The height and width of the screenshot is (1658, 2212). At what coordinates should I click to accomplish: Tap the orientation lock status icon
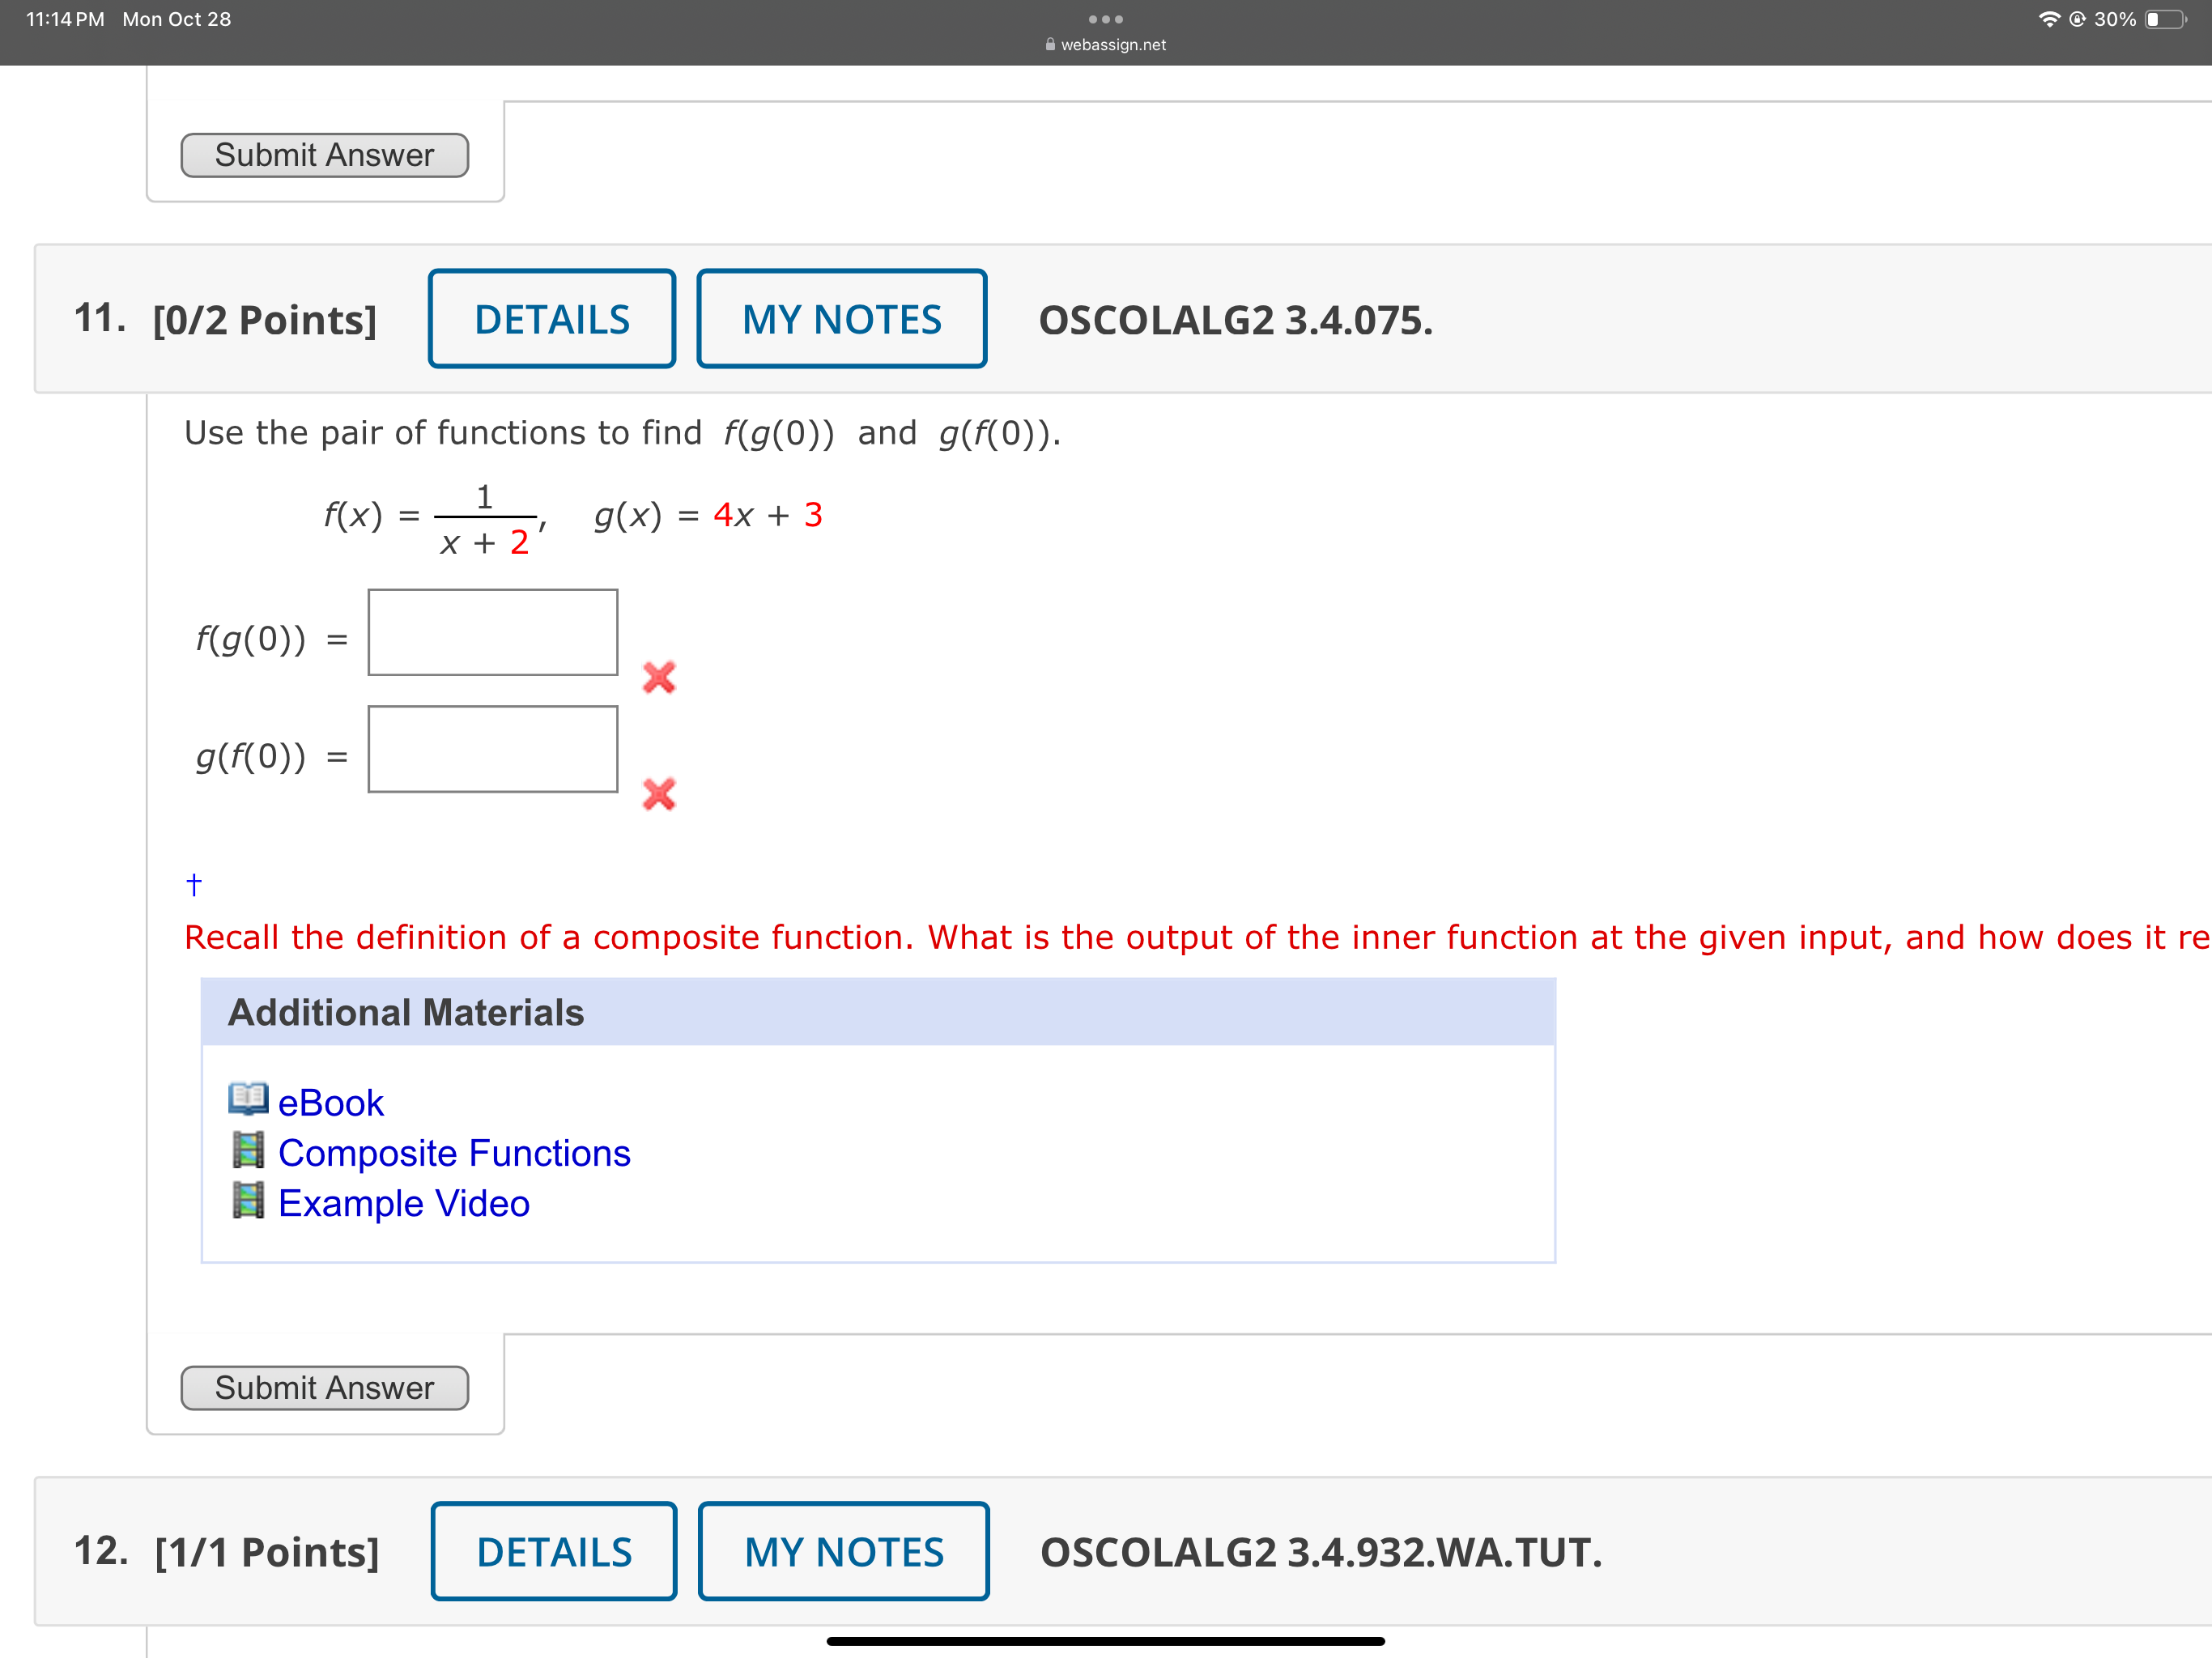pos(2077,19)
